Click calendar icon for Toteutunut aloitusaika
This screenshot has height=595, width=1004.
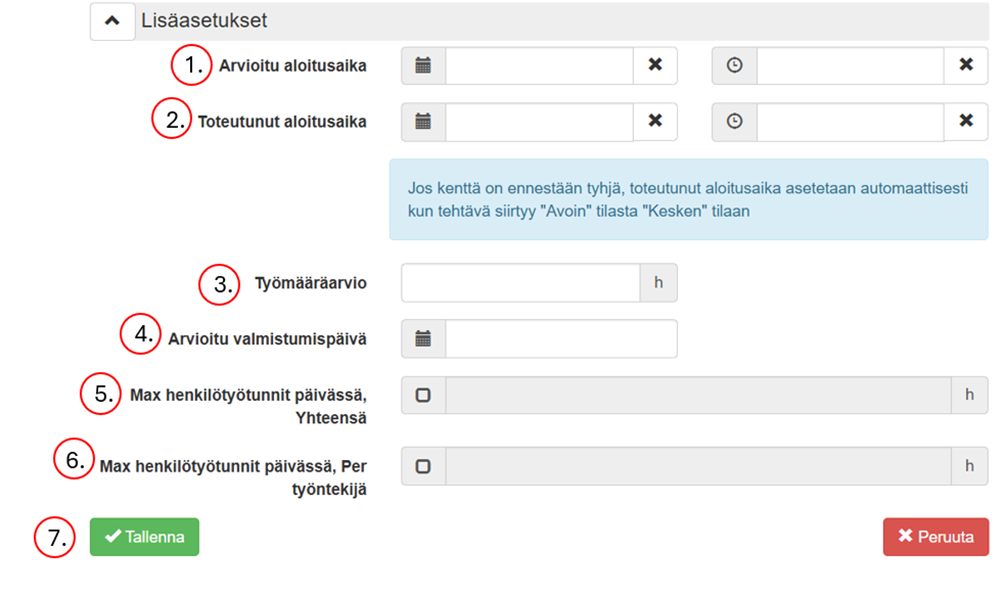pyautogui.click(x=423, y=121)
